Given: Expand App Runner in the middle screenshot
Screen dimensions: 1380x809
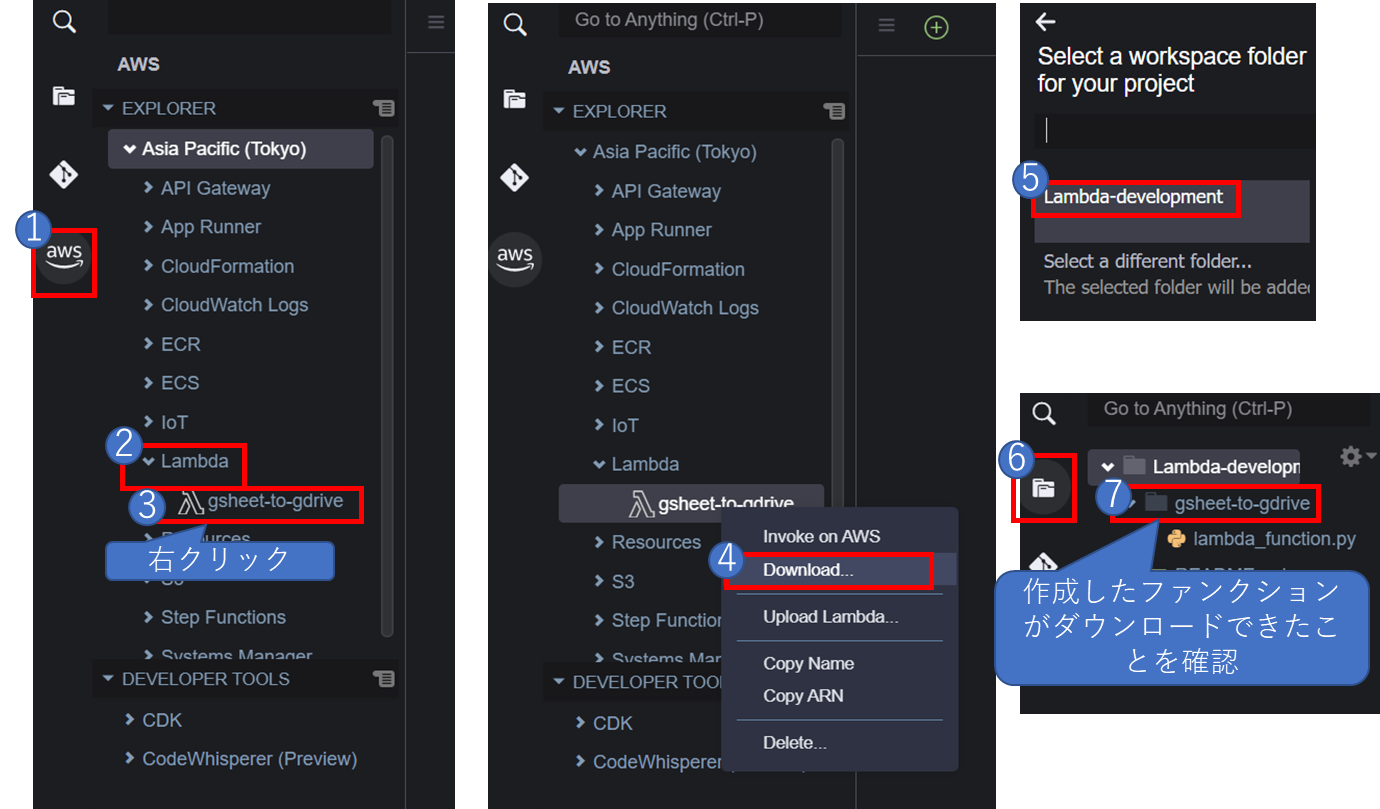Looking at the screenshot, I should pos(599,230).
